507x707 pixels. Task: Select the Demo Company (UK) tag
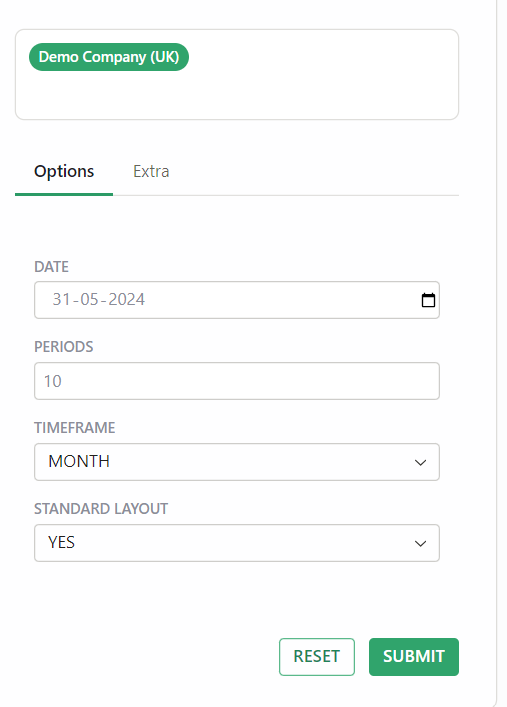pos(109,57)
